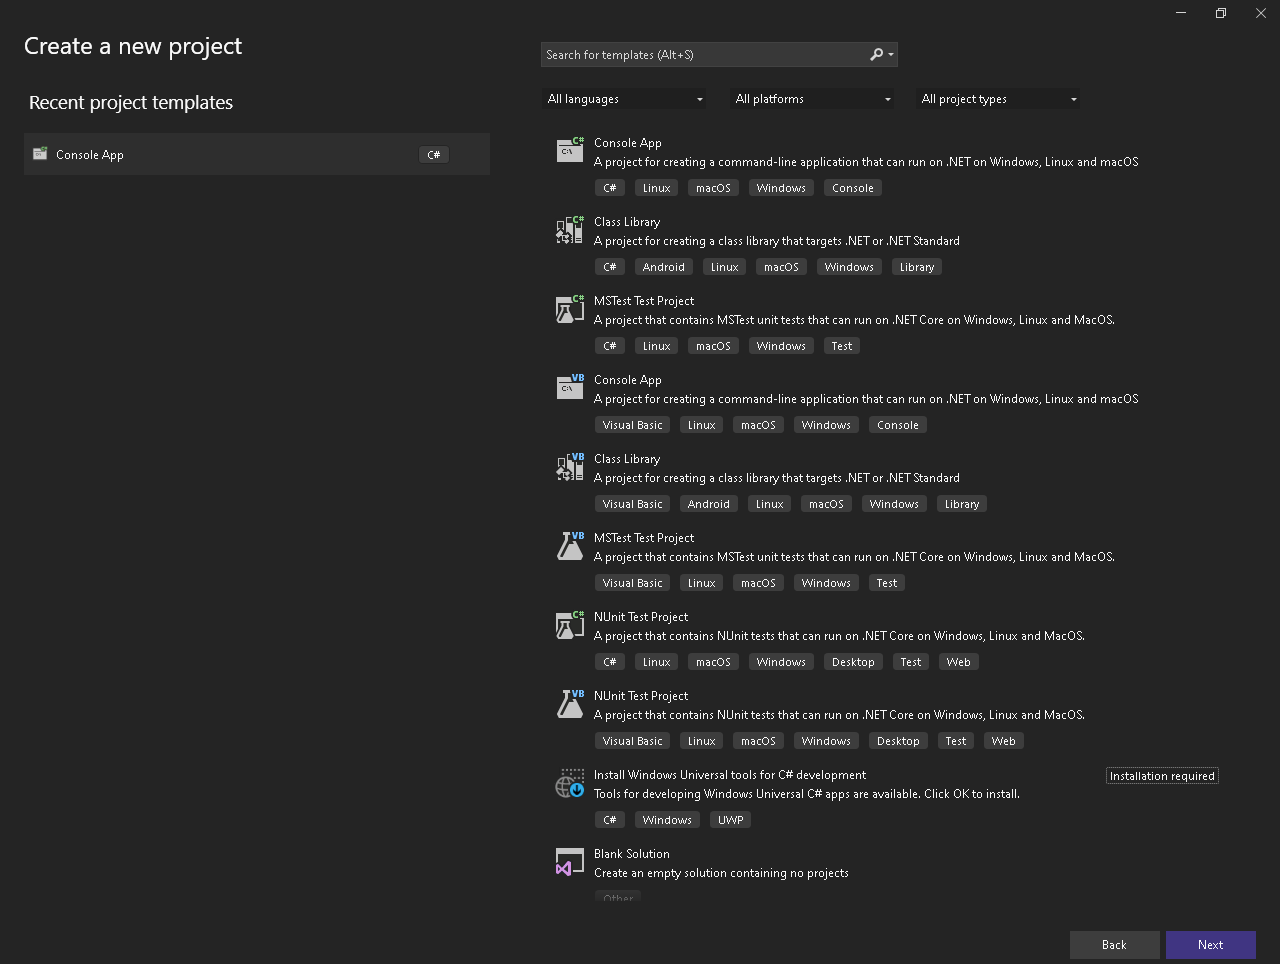Click the search magnifier icon
The width and height of the screenshot is (1280, 964).
tap(877, 55)
